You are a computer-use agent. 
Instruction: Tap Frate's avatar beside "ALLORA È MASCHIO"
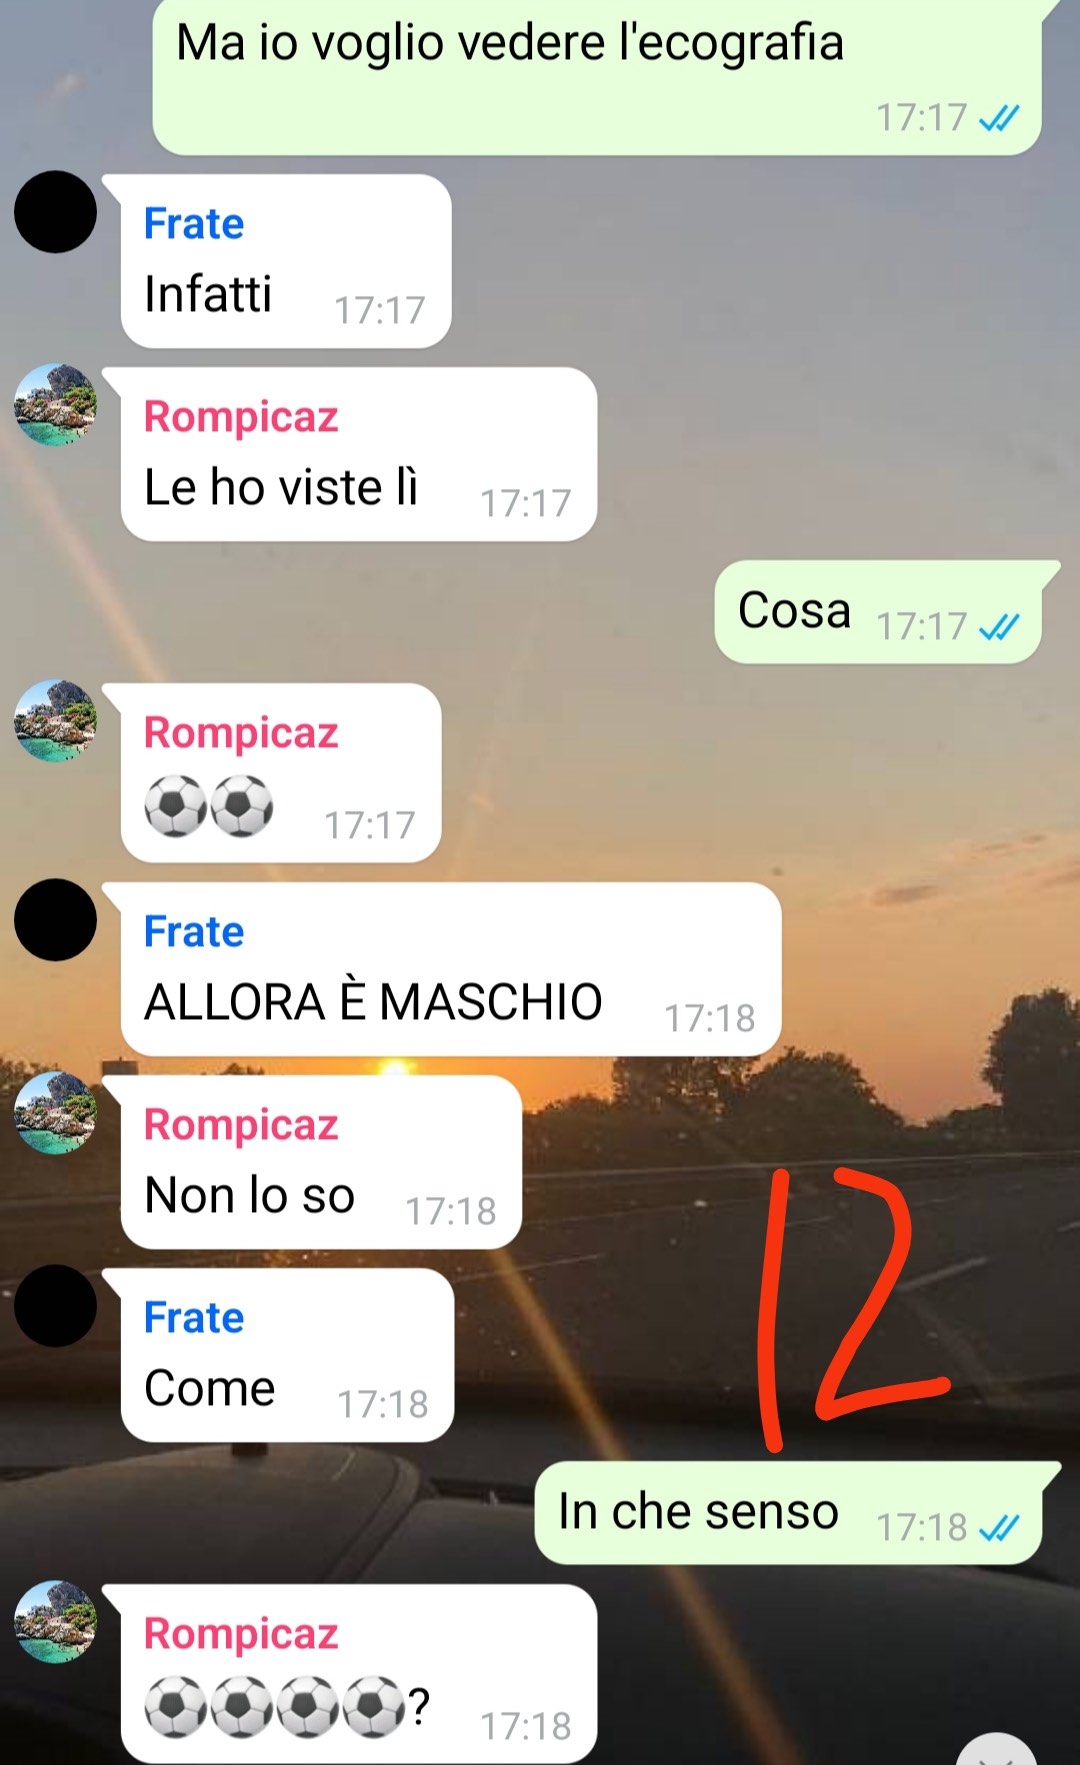click(x=55, y=920)
